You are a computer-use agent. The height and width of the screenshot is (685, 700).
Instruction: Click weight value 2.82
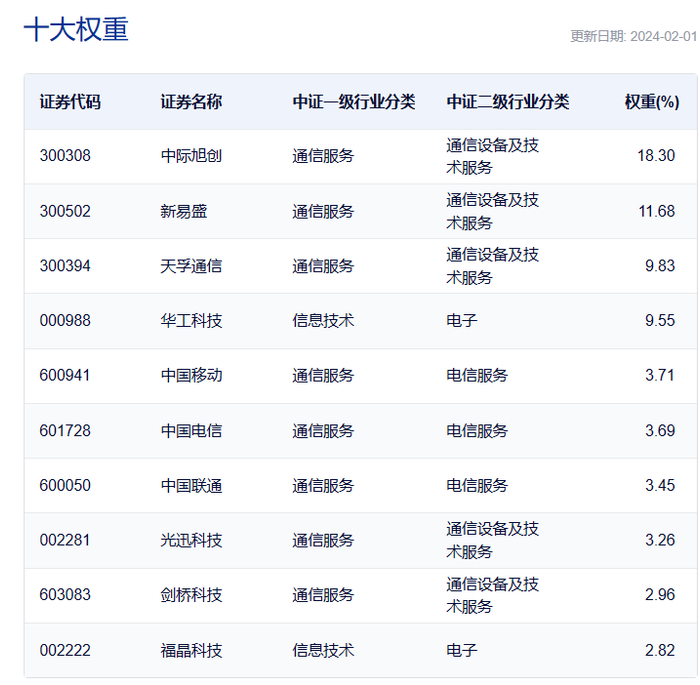click(x=660, y=650)
